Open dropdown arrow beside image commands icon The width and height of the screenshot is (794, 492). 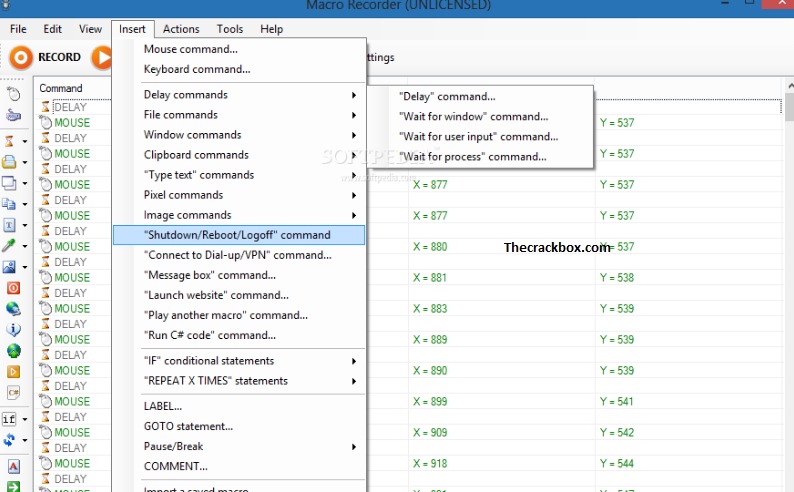pos(25,267)
